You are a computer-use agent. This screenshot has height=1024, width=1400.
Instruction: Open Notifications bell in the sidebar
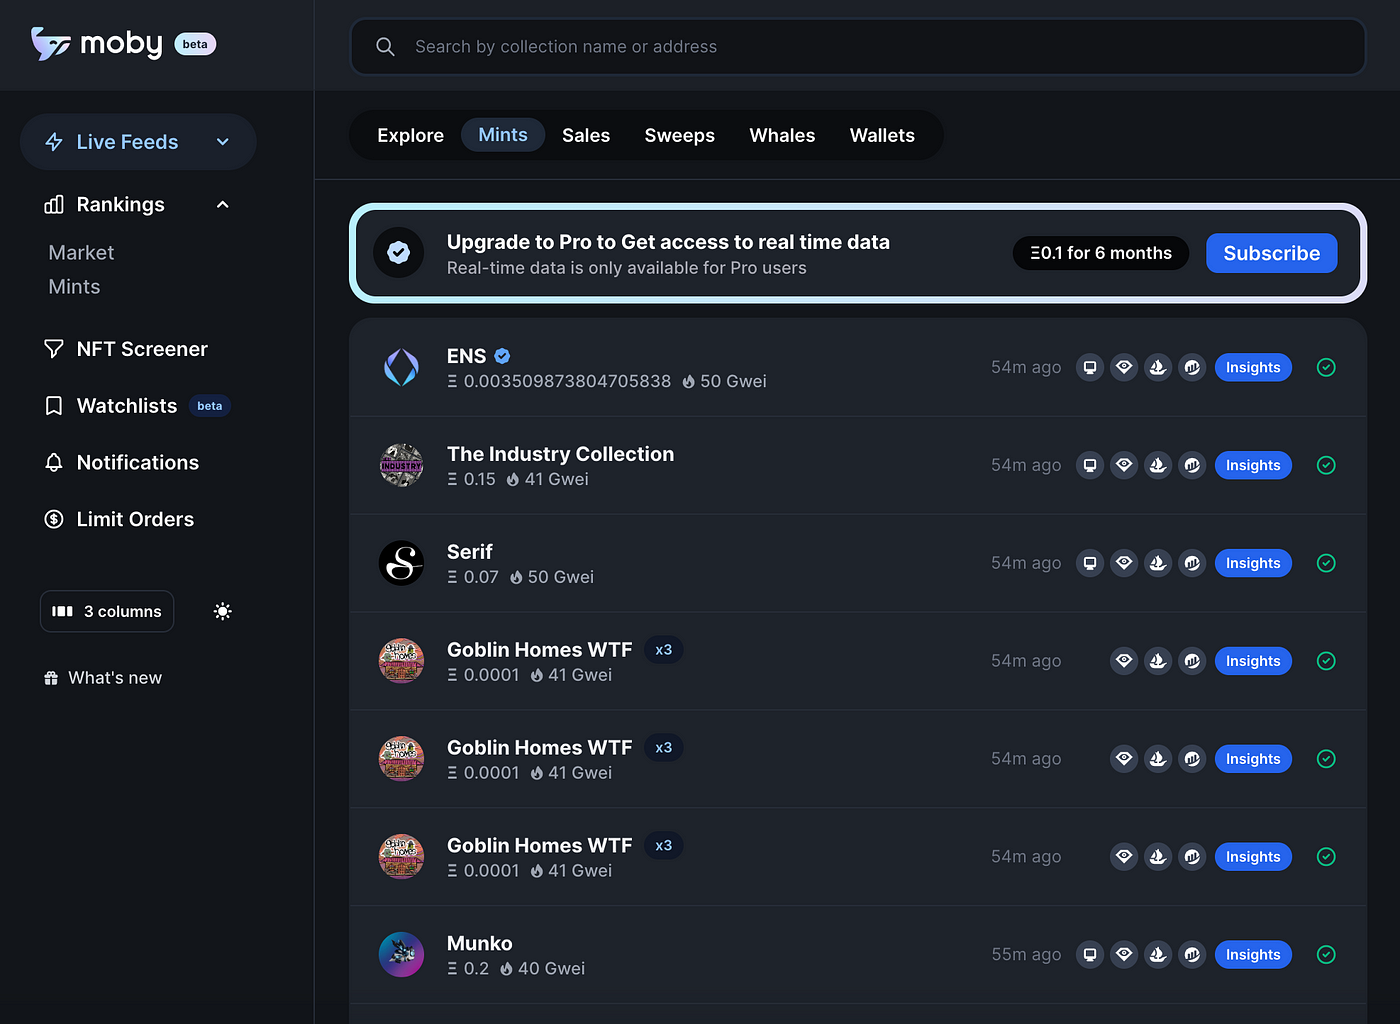(121, 463)
